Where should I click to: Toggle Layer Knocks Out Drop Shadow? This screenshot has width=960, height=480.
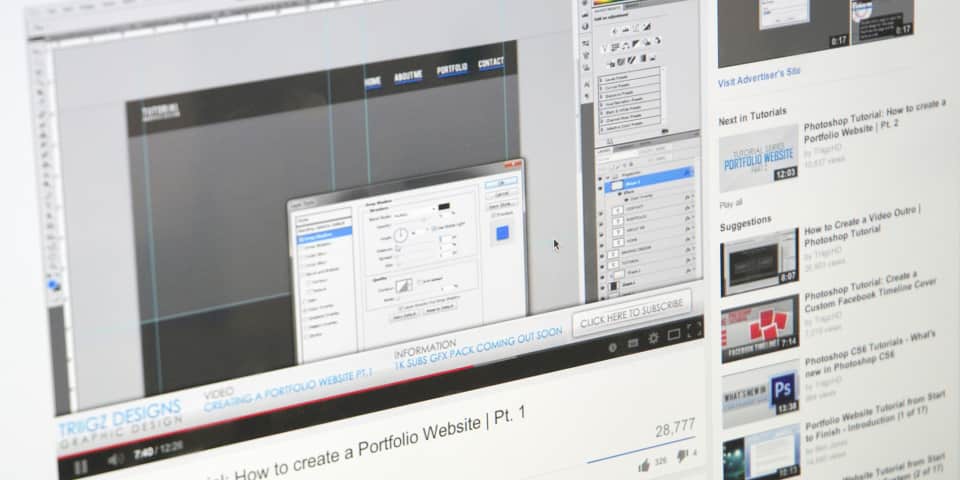coord(400,307)
